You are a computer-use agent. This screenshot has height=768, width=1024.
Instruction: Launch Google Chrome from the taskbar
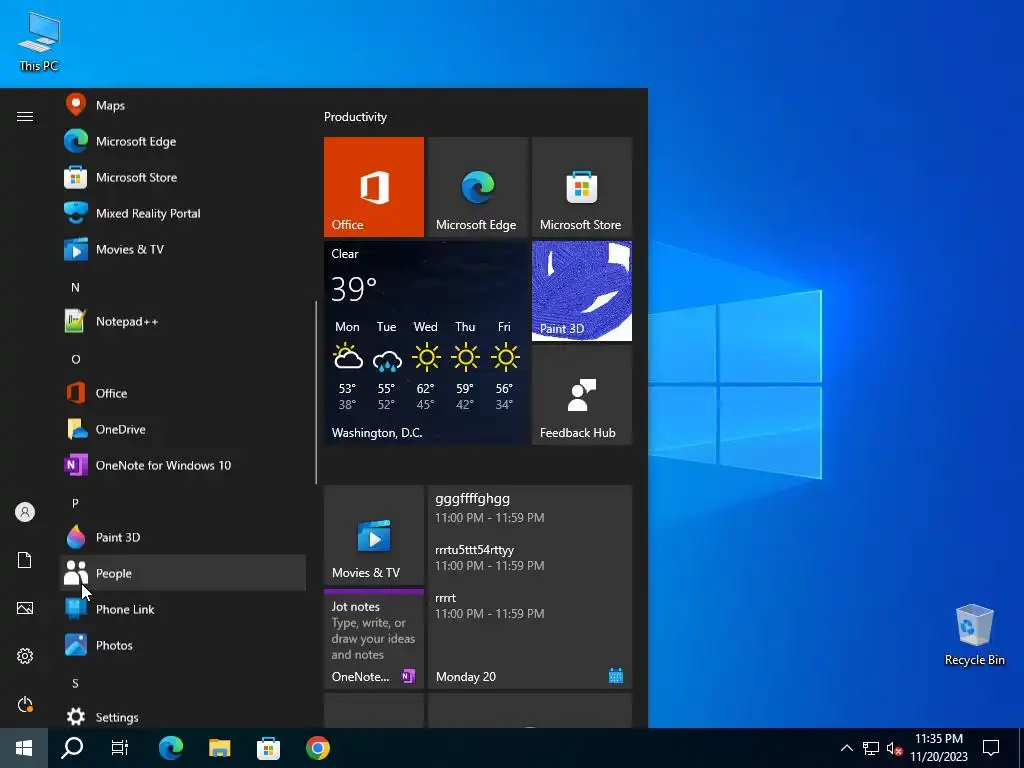317,748
